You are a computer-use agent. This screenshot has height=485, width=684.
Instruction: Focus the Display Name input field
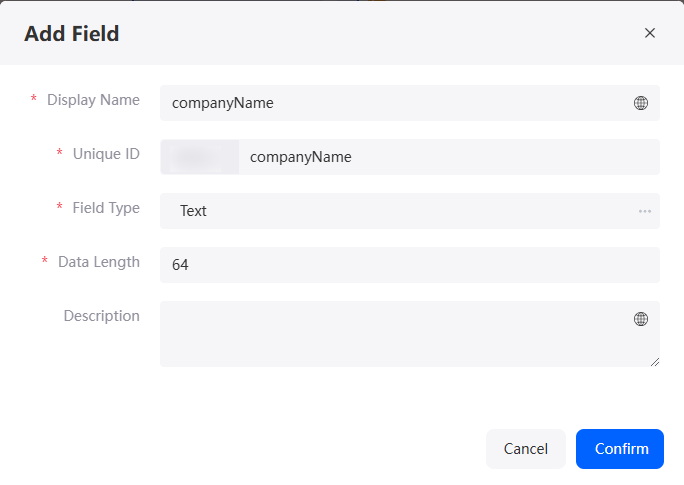(x=410, y=103)
